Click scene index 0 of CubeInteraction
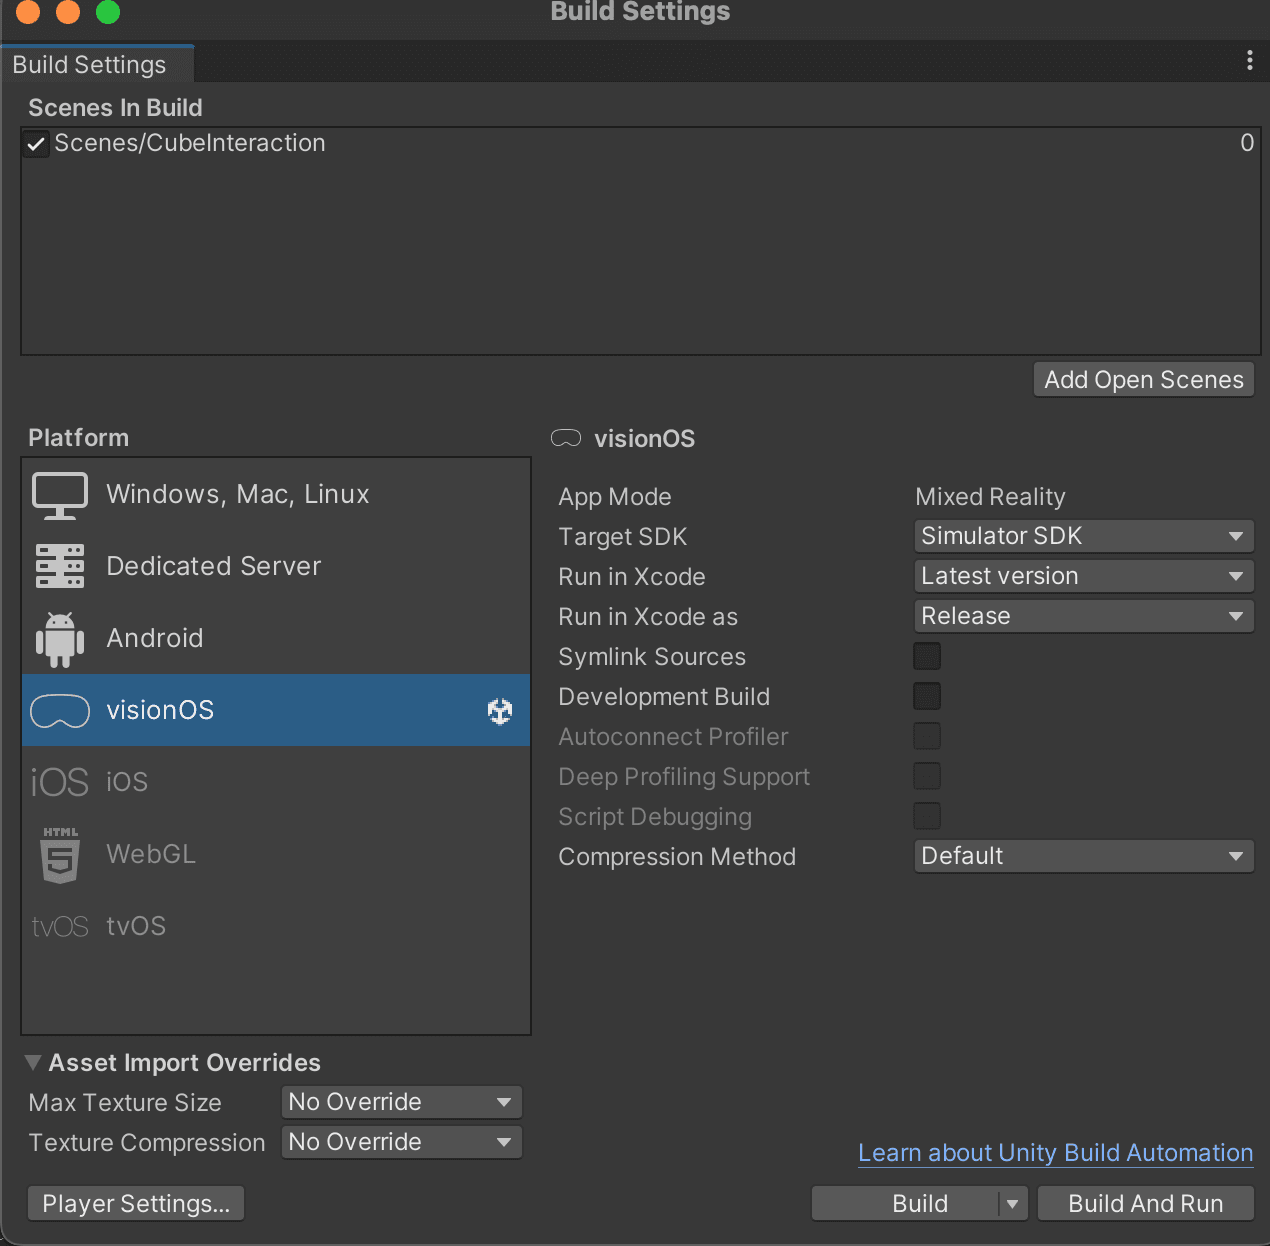 [x=1247, y=143]
